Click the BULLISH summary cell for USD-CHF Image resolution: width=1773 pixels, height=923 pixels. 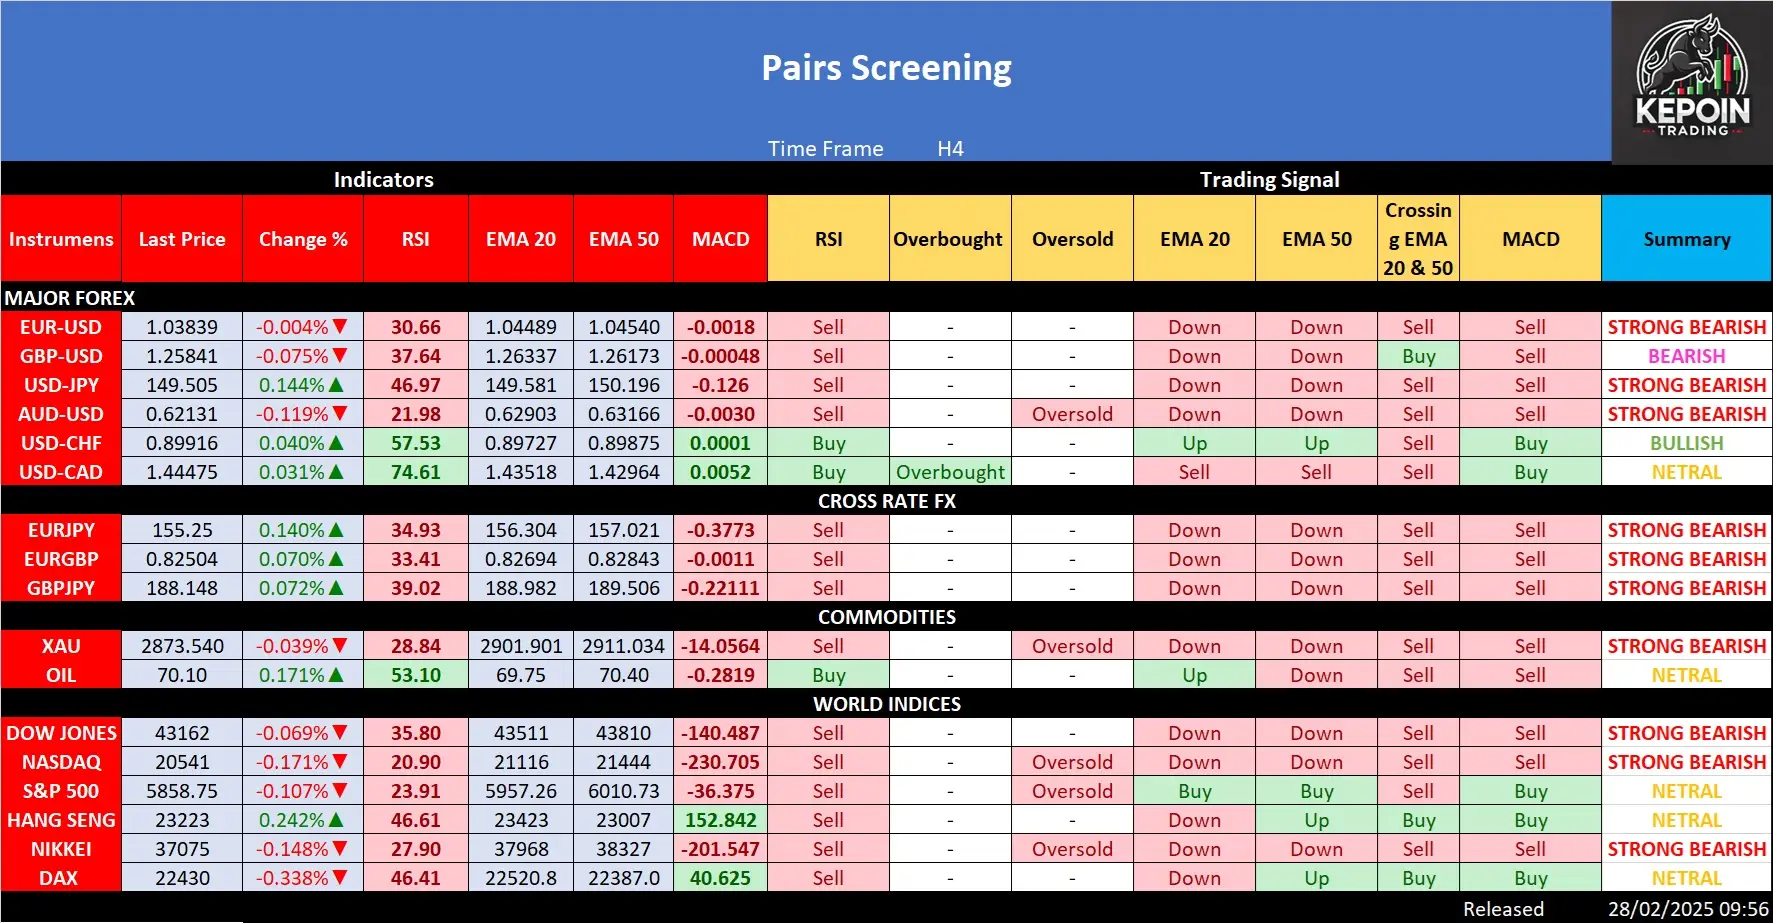tap(1686, 443)
